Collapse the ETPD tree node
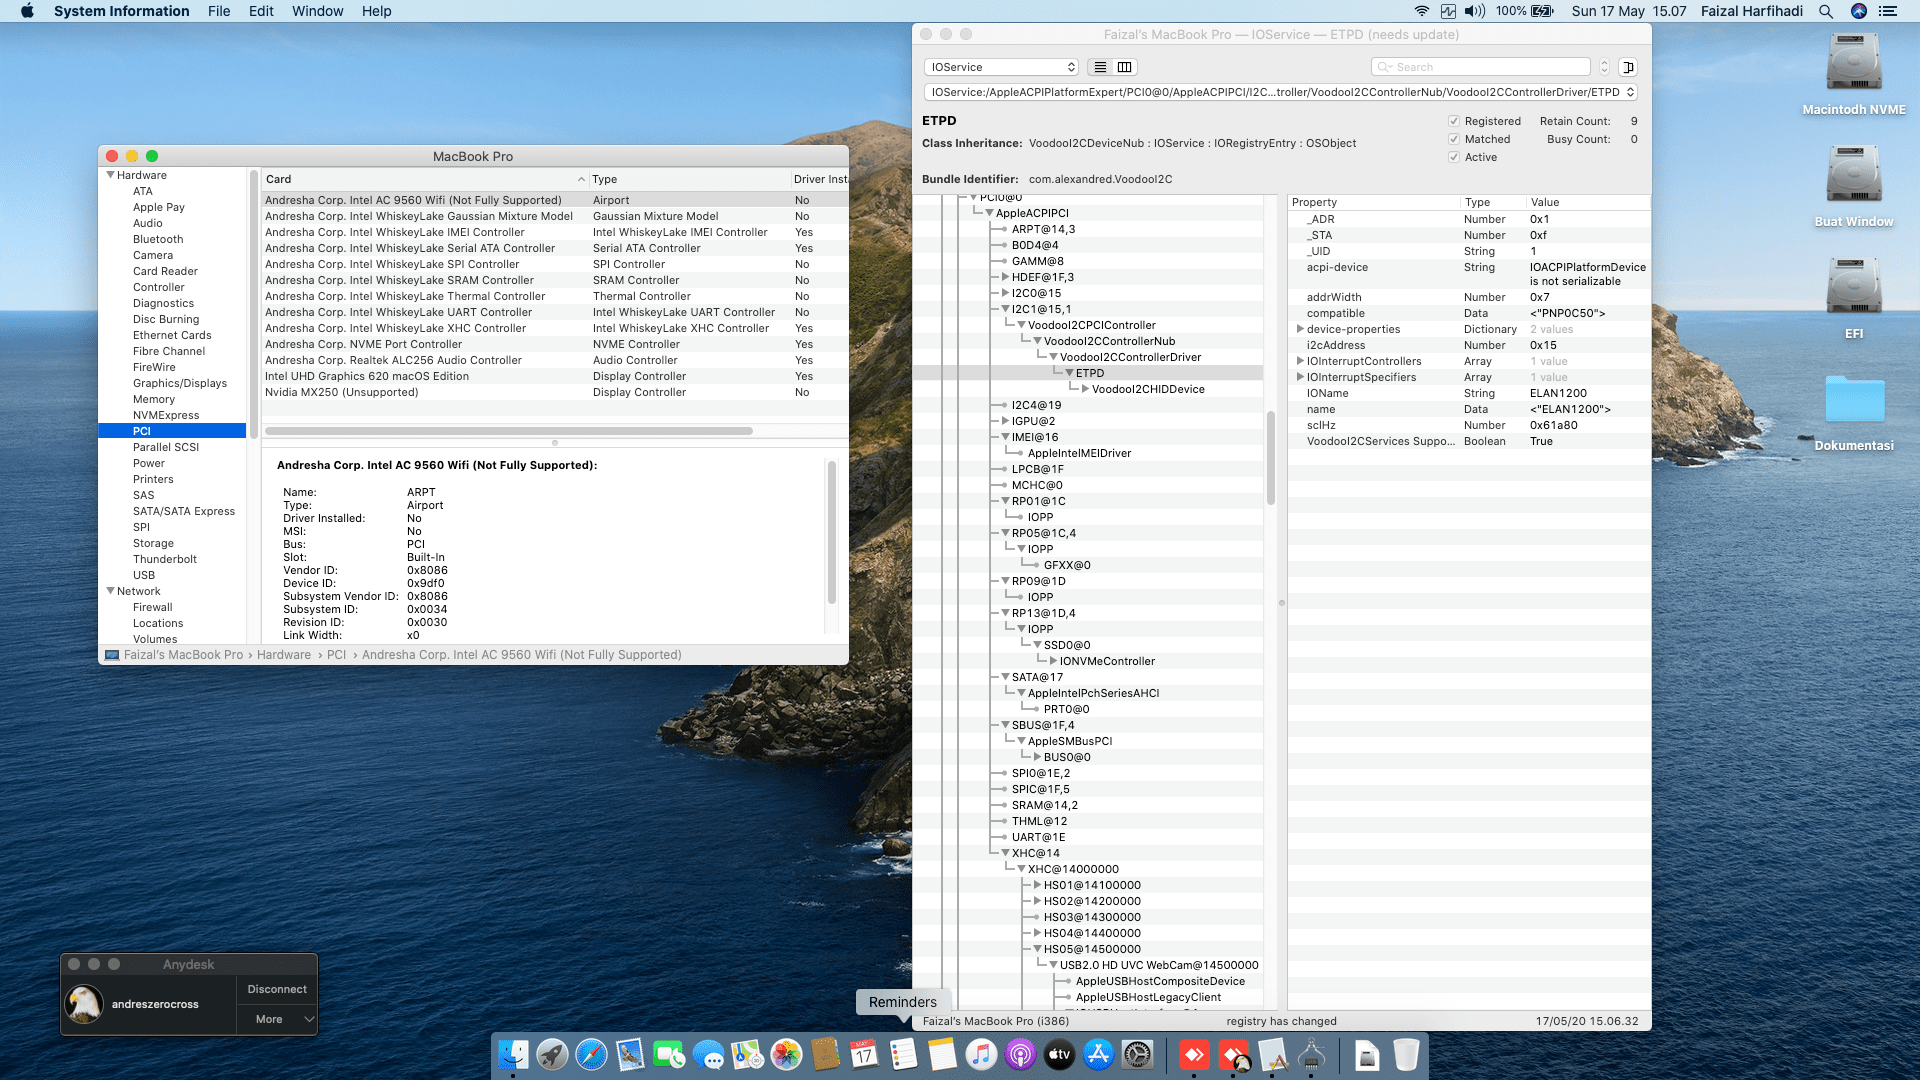 point(1069,373)
